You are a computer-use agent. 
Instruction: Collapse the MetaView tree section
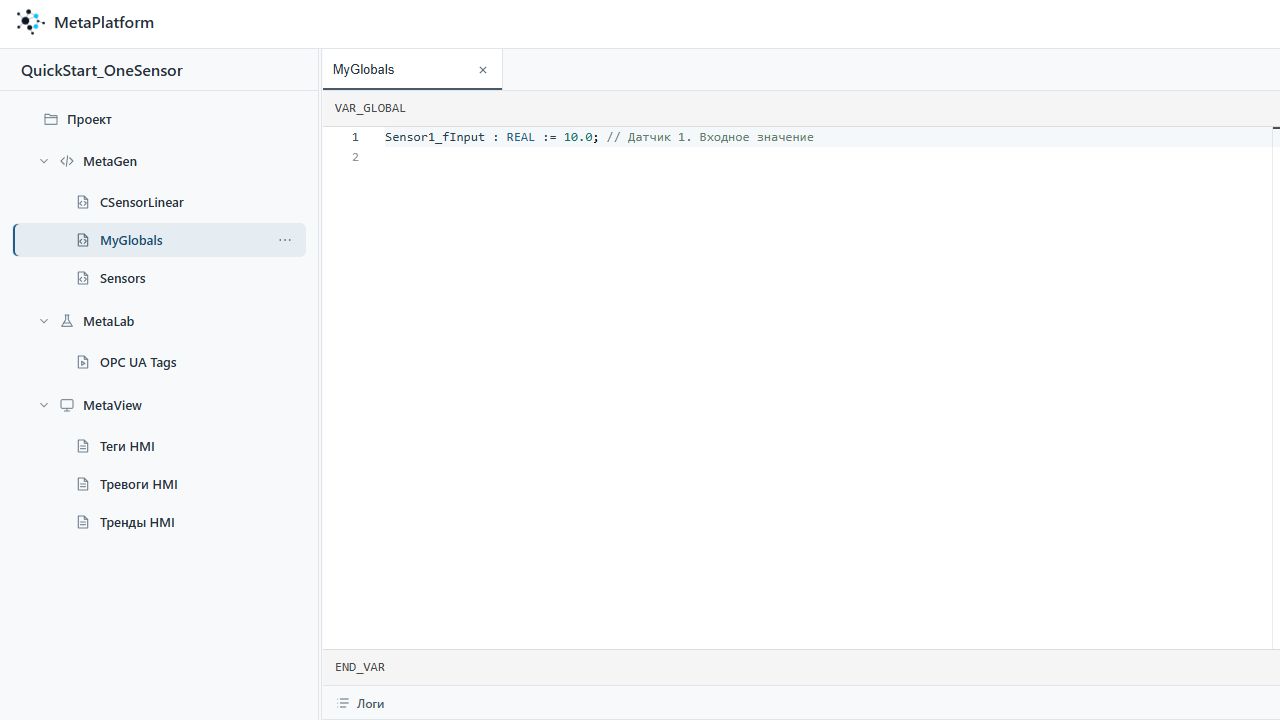tap(44, 405)
